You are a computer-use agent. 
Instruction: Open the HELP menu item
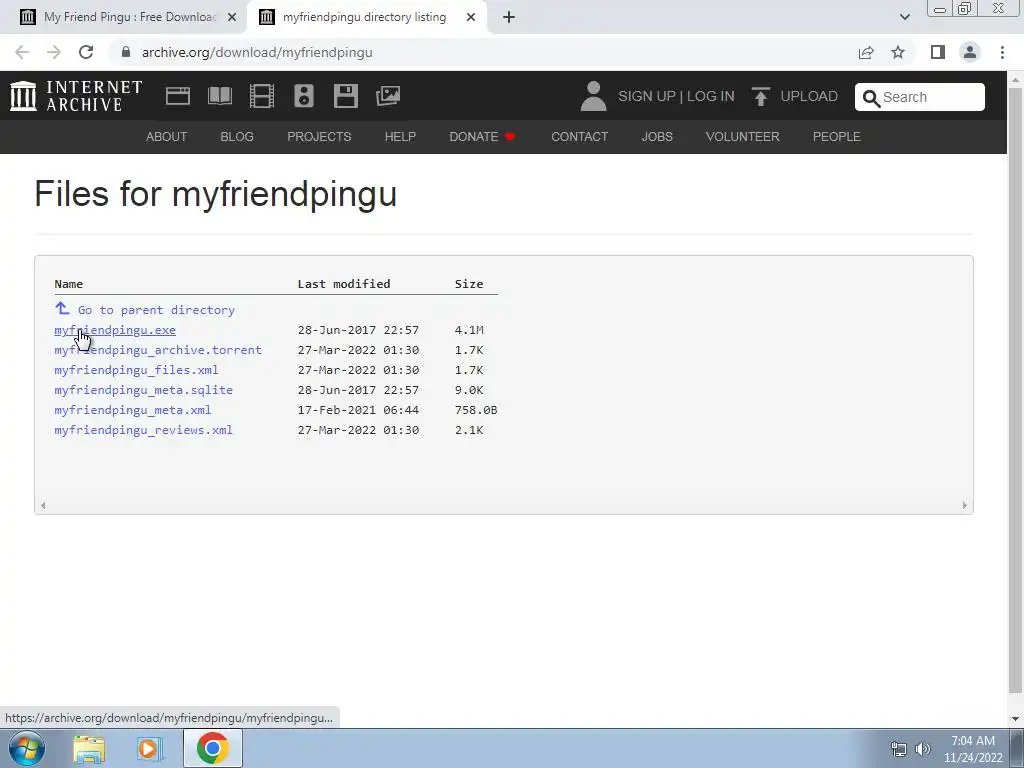tap(400, 137)
